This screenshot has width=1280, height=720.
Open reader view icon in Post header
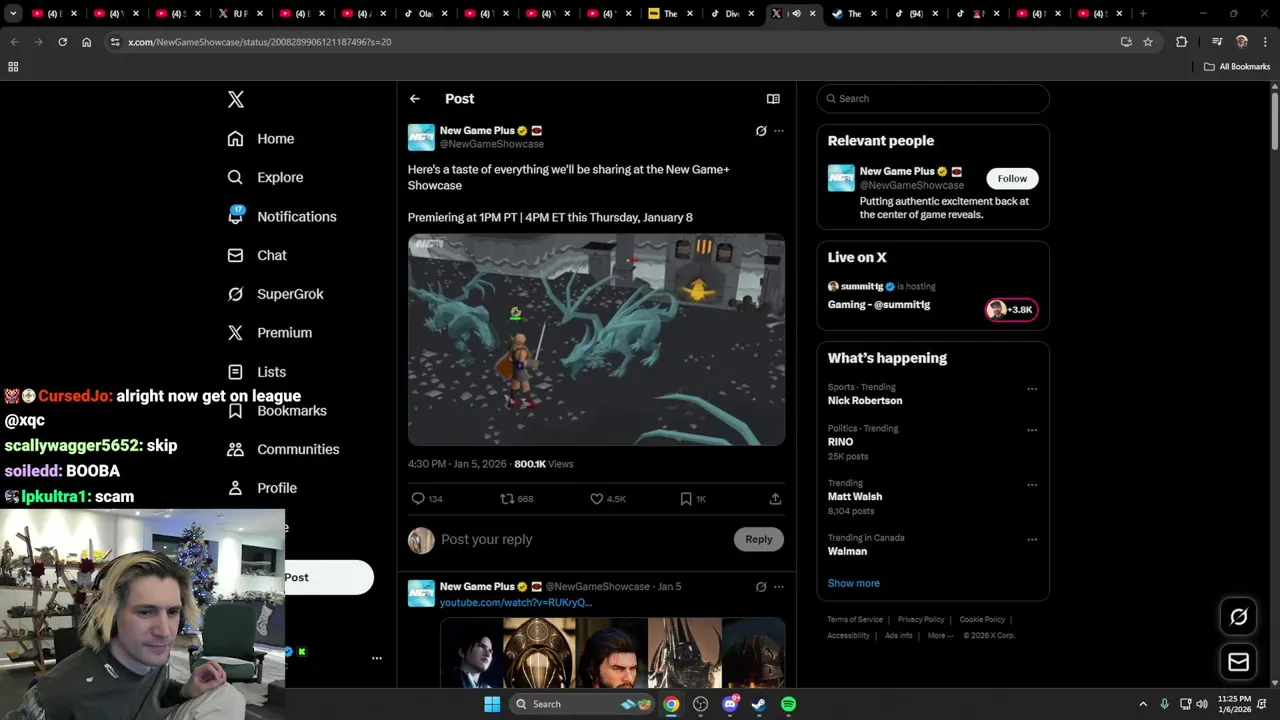click(773, 99)
